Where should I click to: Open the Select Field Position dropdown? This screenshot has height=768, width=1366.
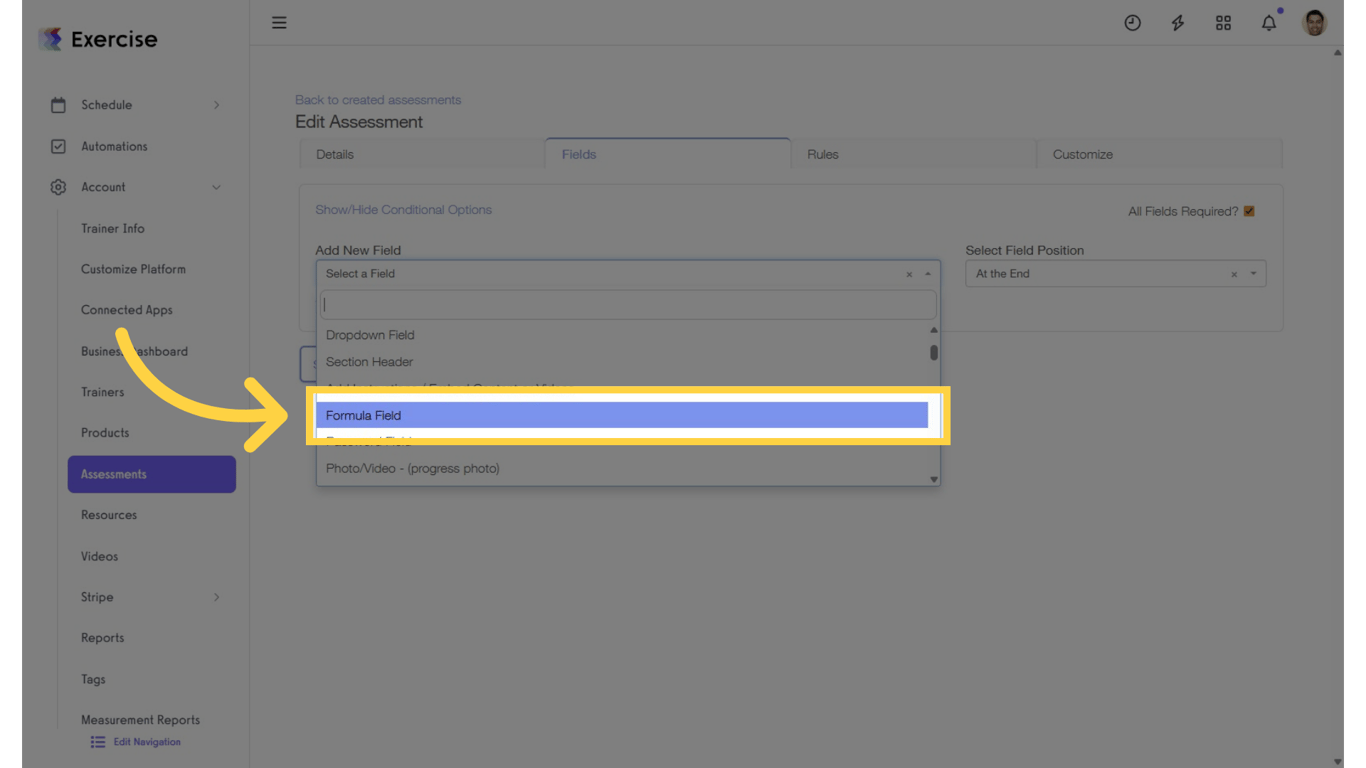point(1115,273)
